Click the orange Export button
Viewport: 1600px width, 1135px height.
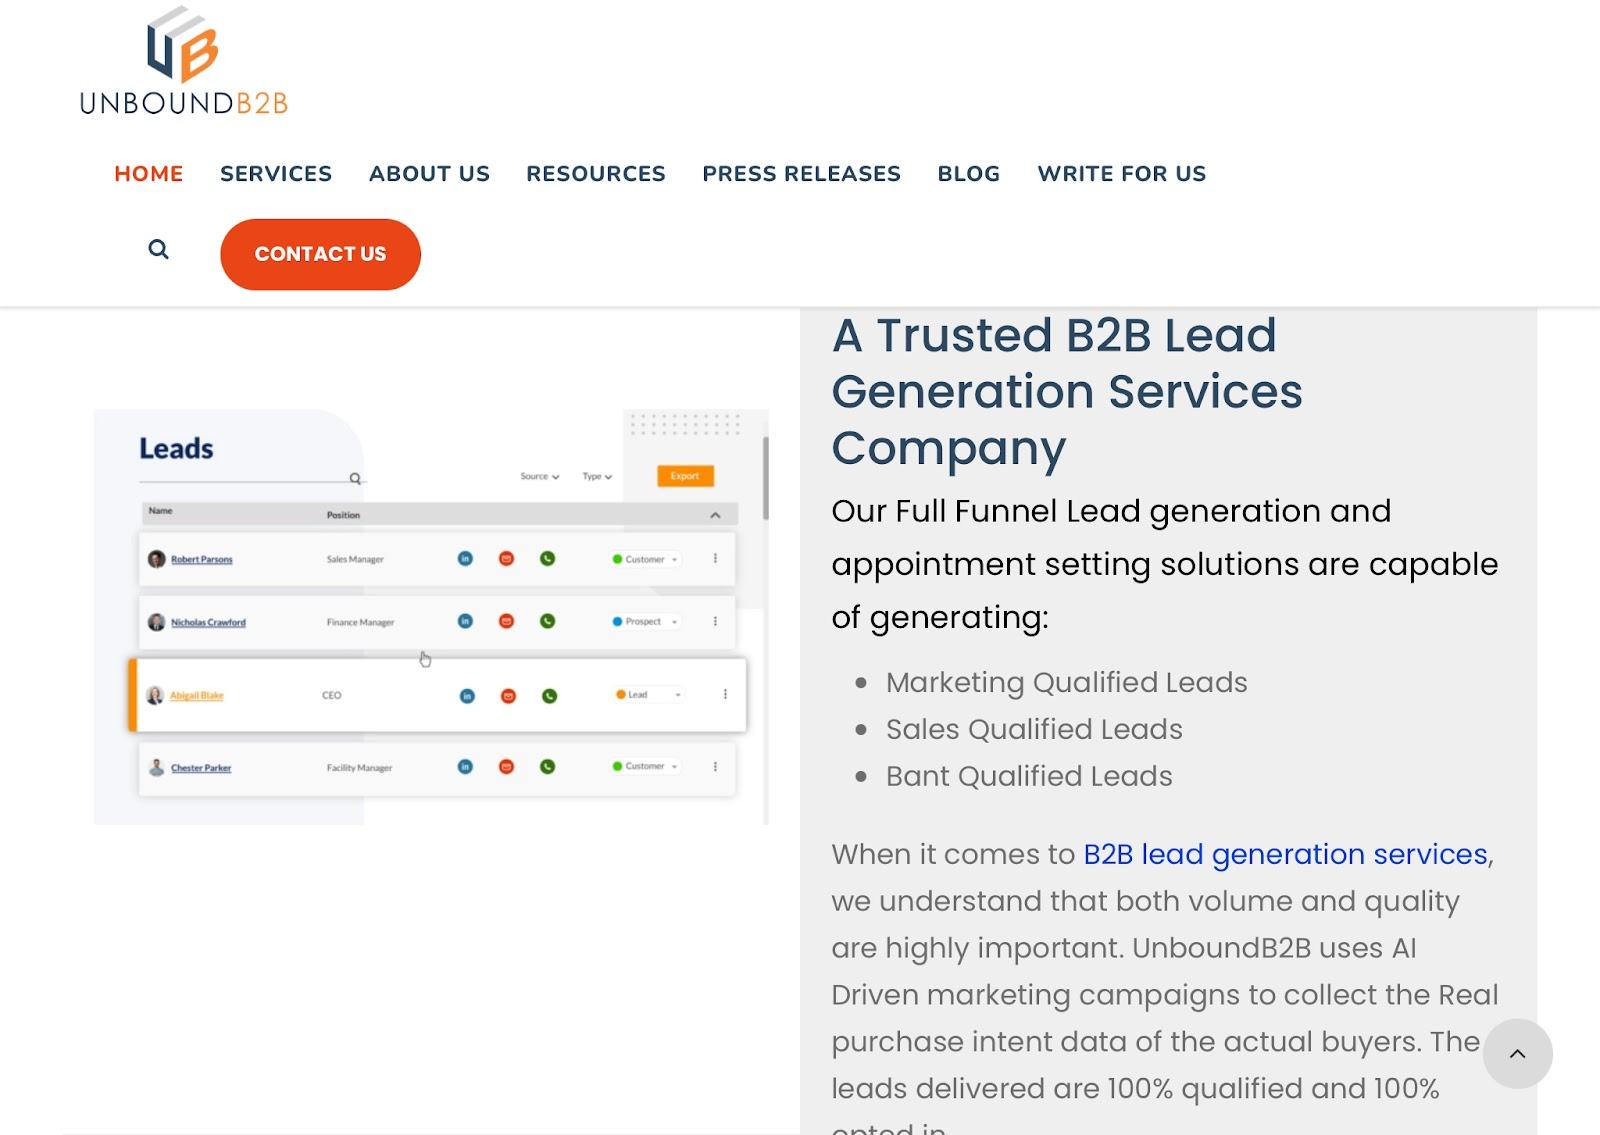tap(685, 476)
